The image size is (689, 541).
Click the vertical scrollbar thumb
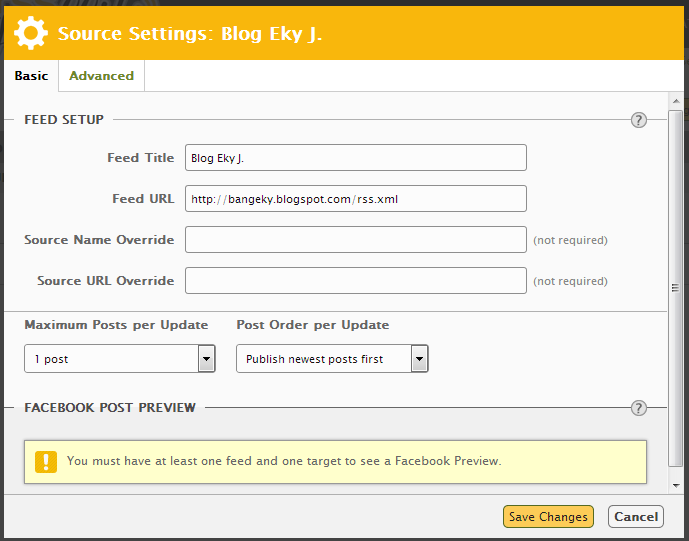pos(675,288)
